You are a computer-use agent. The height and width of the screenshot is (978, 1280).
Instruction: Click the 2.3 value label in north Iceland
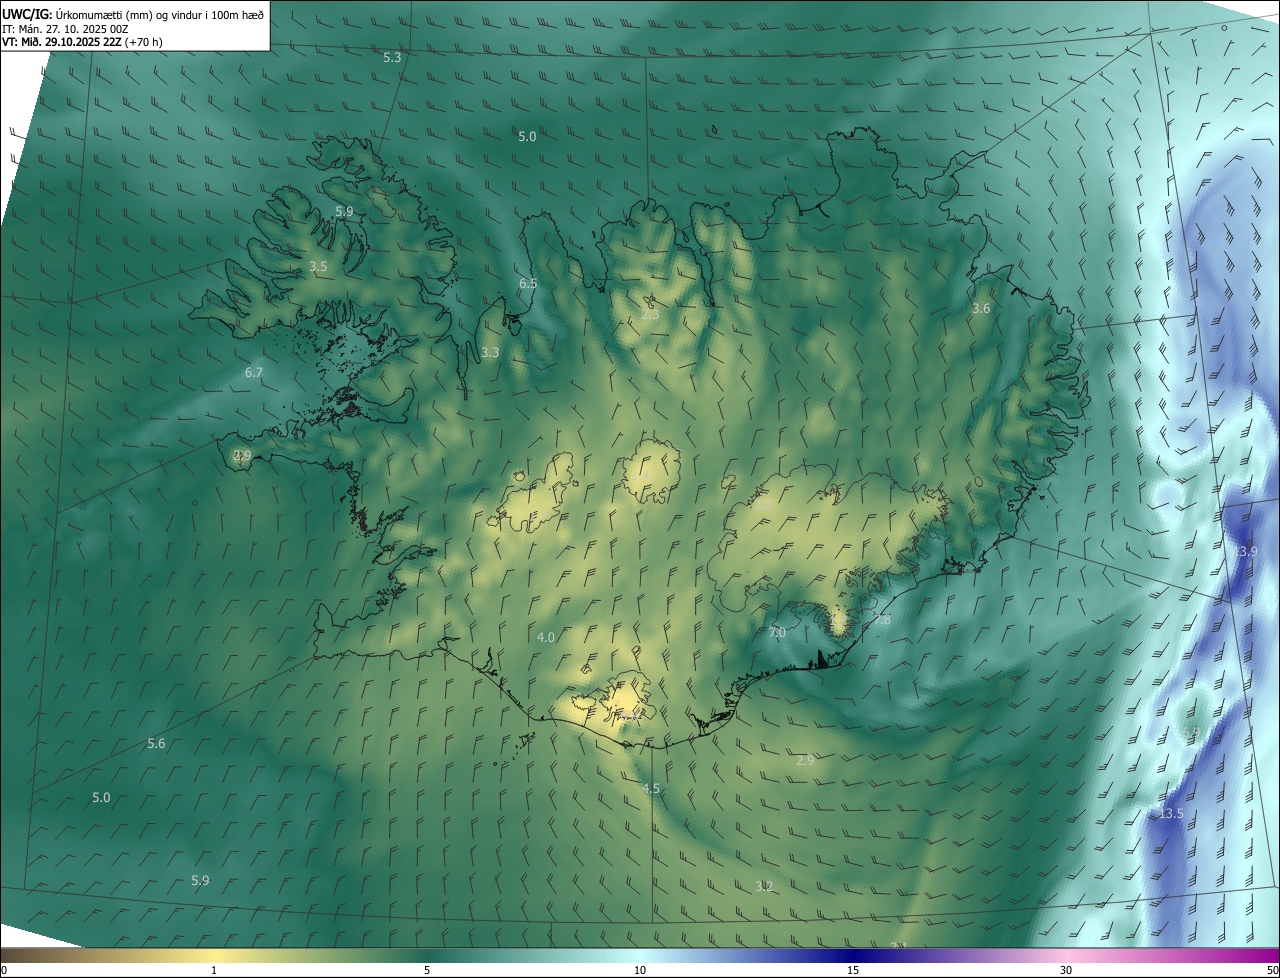[x=650, y=314]
